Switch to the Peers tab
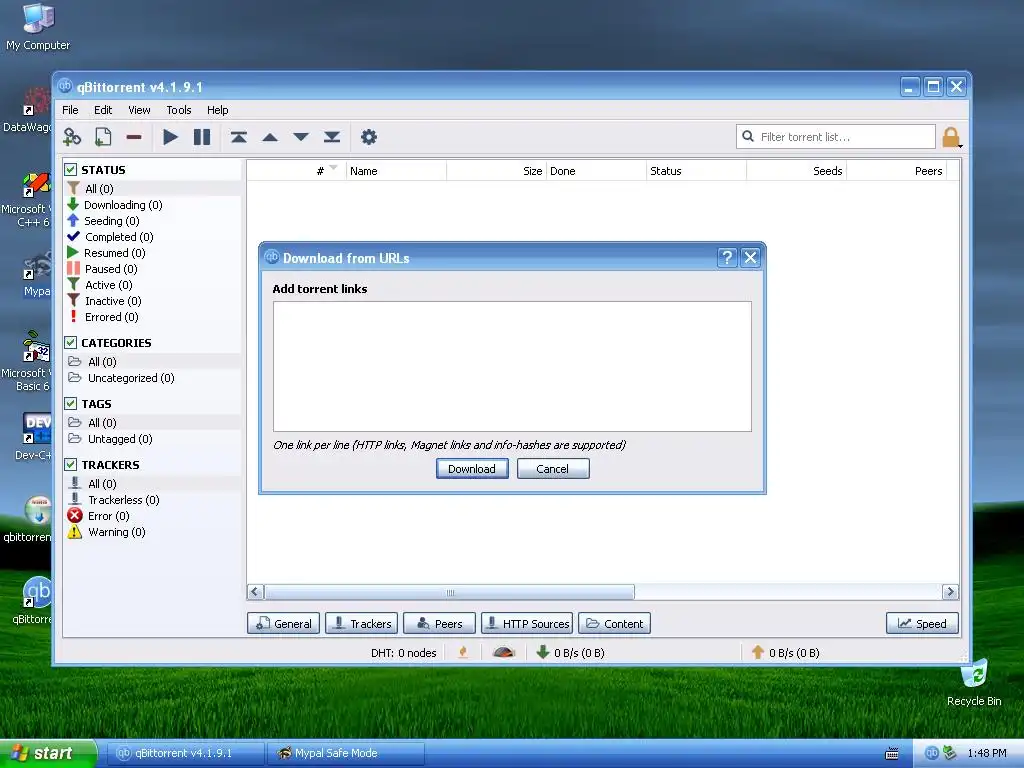Viewport: 1024px width, 768px height. pos(440,624)
